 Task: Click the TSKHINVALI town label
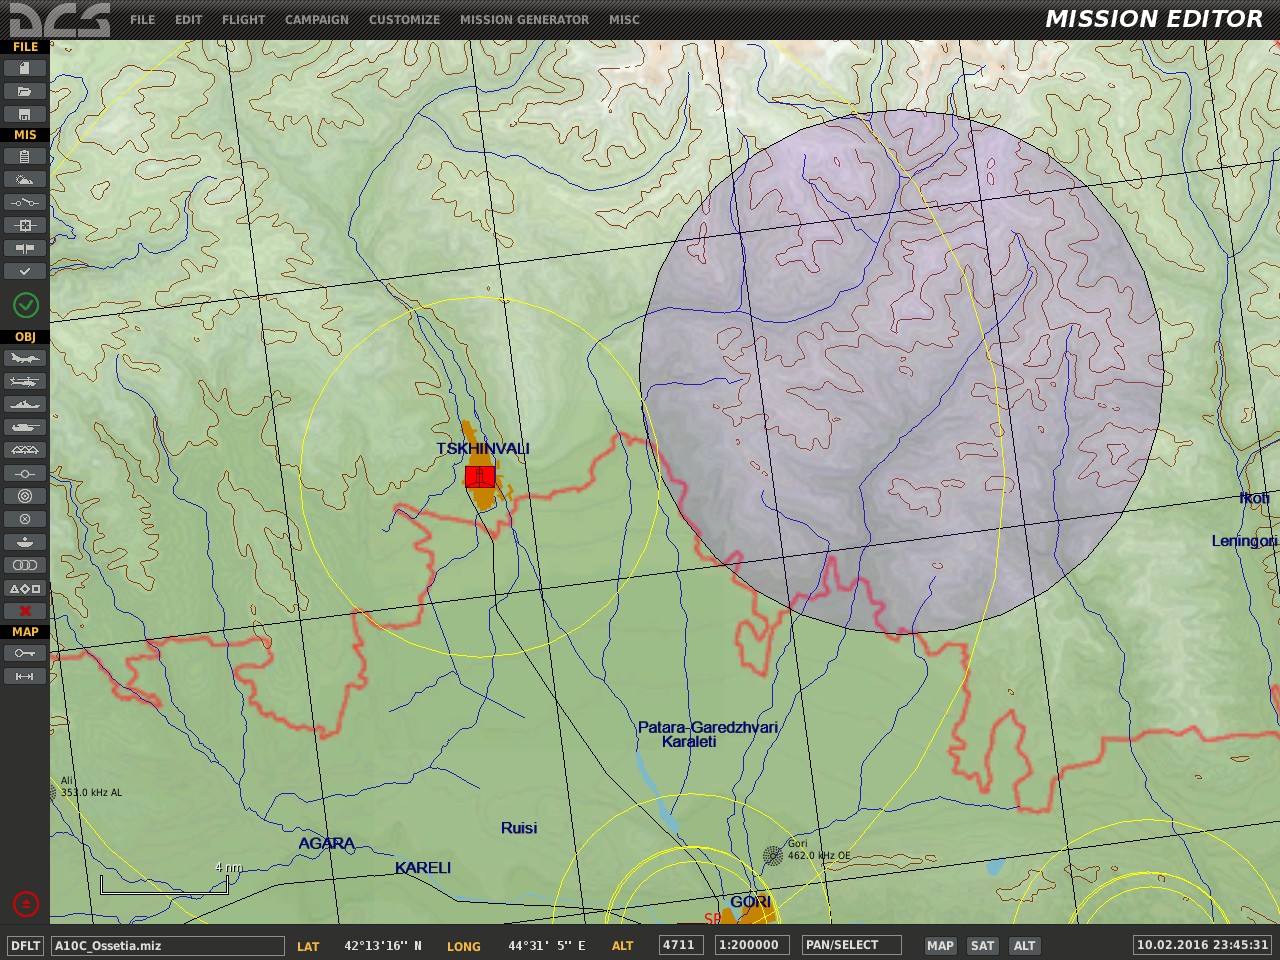483,449
